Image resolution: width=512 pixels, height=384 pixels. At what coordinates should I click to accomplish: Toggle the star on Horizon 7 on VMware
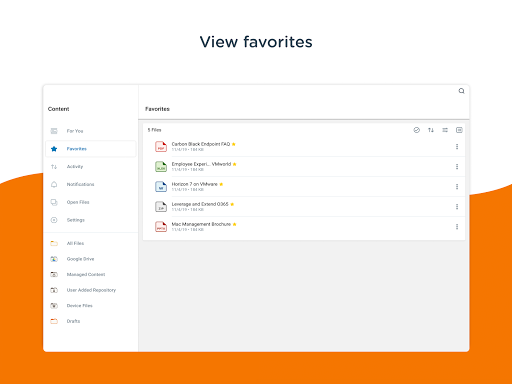click(221, 184)
